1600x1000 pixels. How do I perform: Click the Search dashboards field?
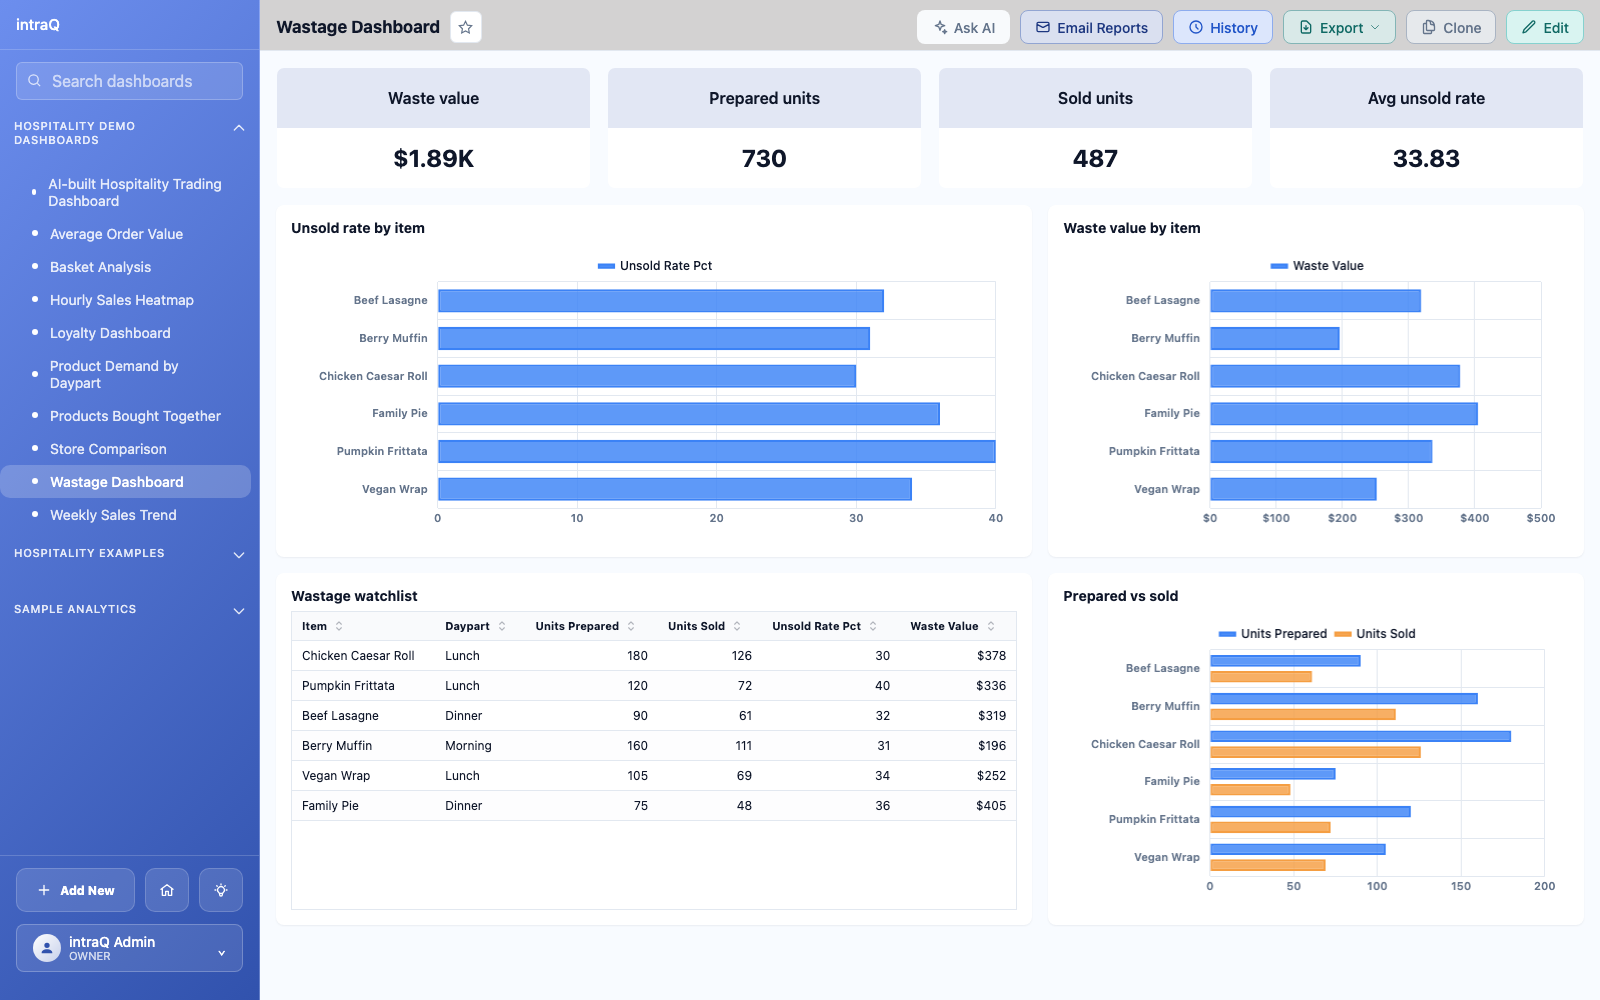[129, 81]
